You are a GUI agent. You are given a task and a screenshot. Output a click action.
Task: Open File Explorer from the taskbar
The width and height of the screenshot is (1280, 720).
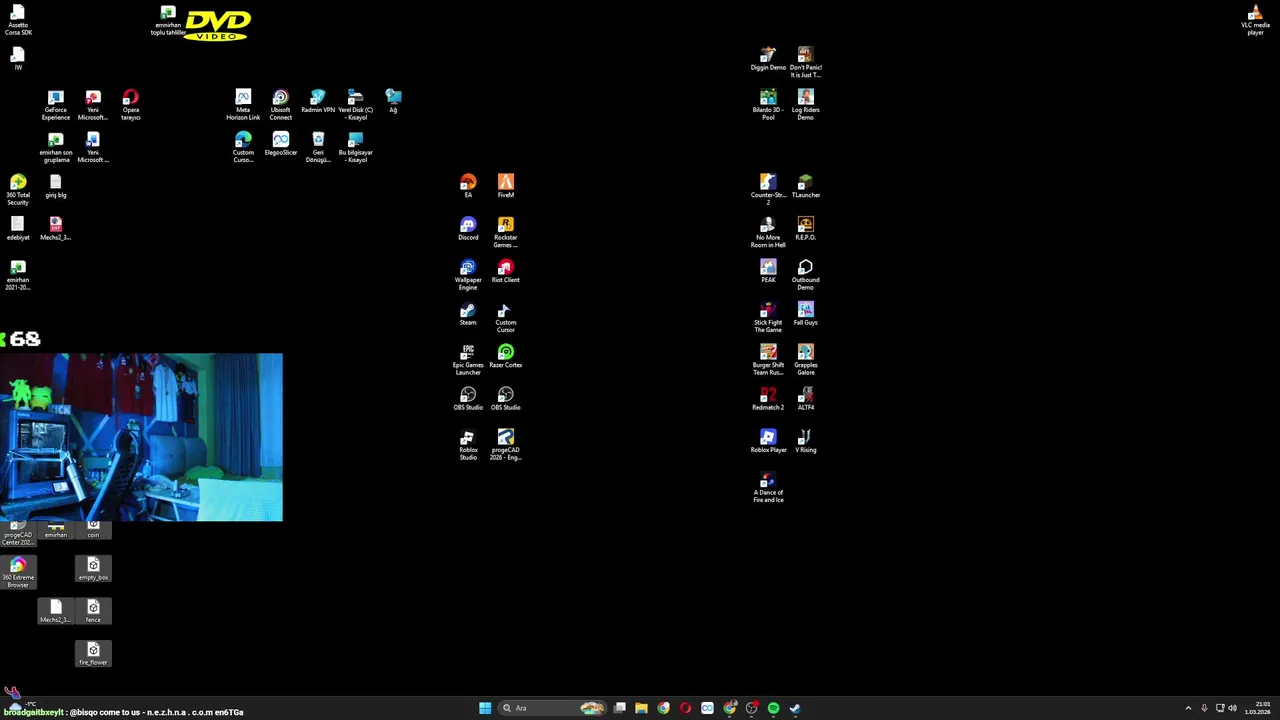(641, 708)
